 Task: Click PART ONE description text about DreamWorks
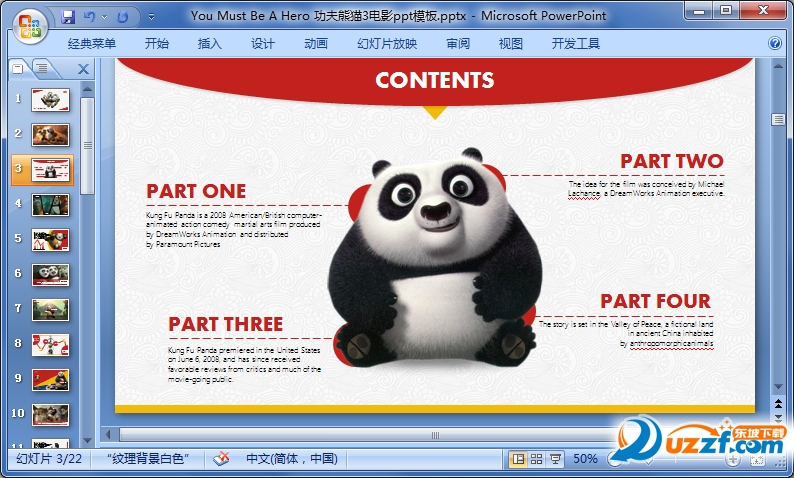[233, 229]
